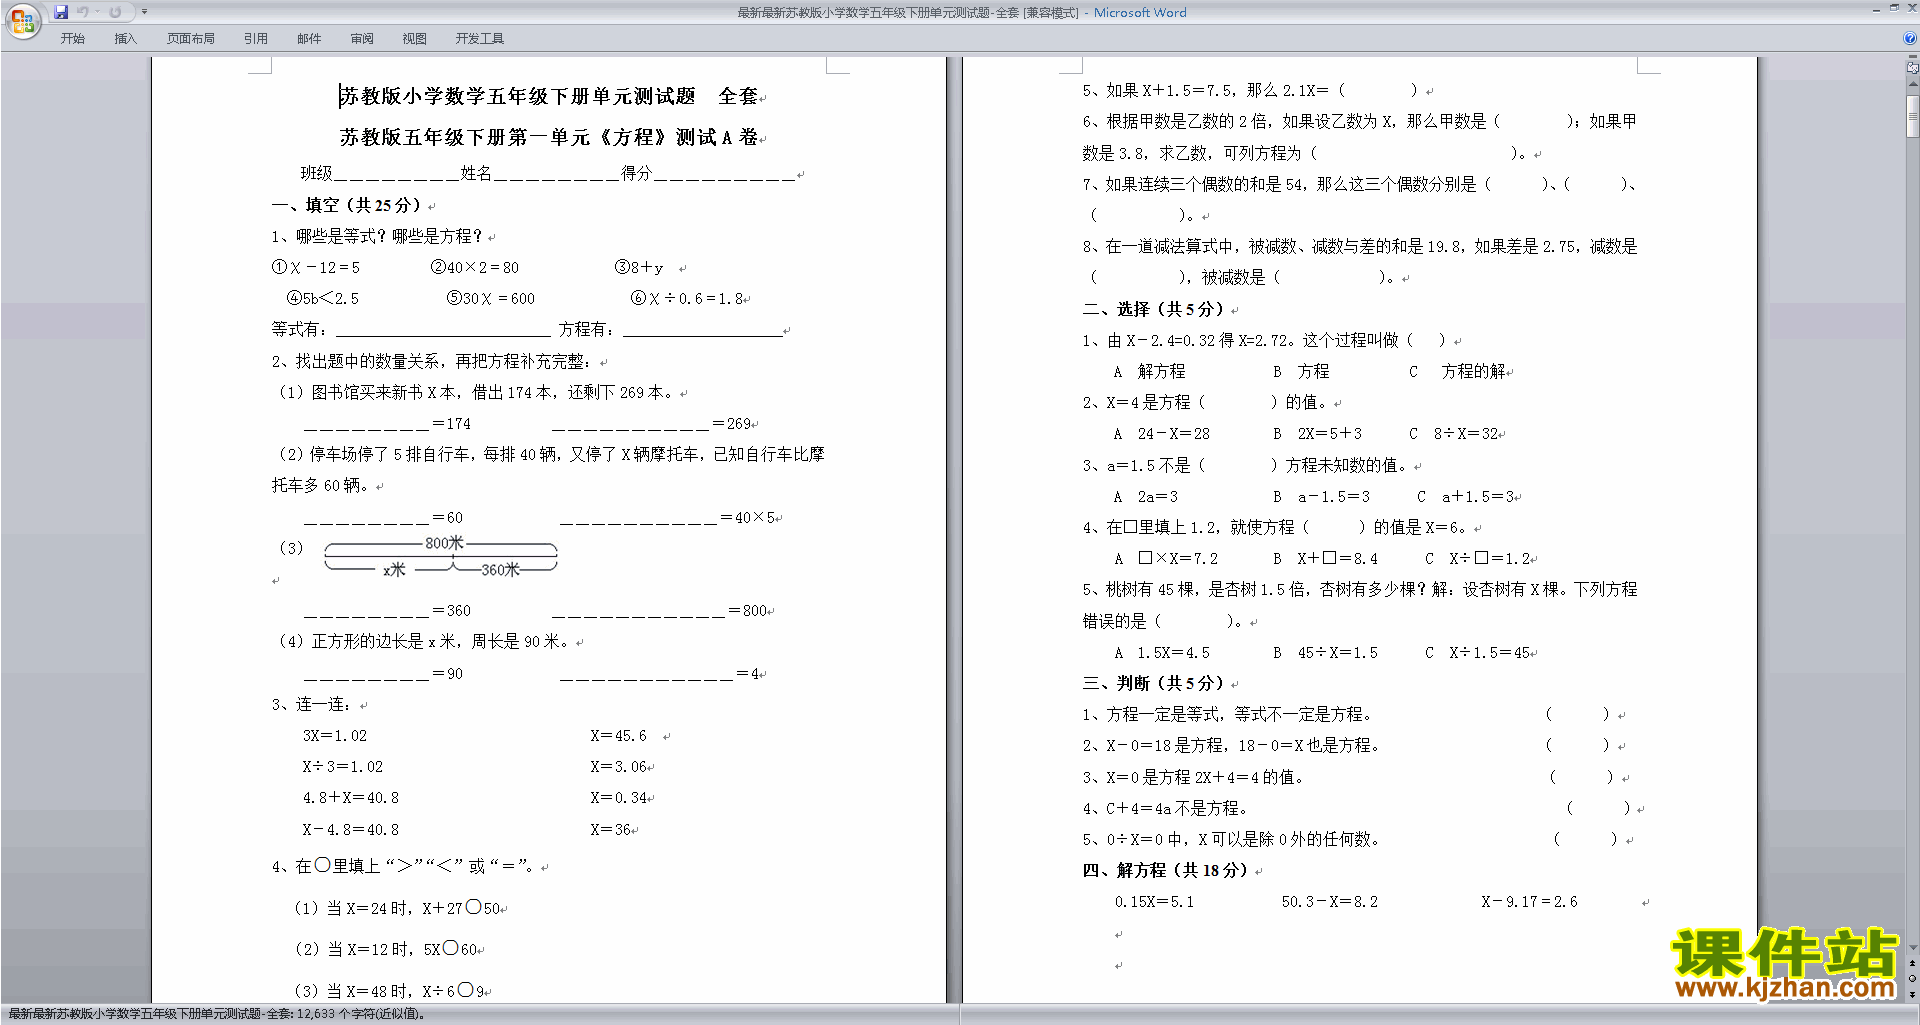Screen dimensions: 1920x1025
Task: Click the scrollbar up arrow
Action: click(x=1913, y=85)
